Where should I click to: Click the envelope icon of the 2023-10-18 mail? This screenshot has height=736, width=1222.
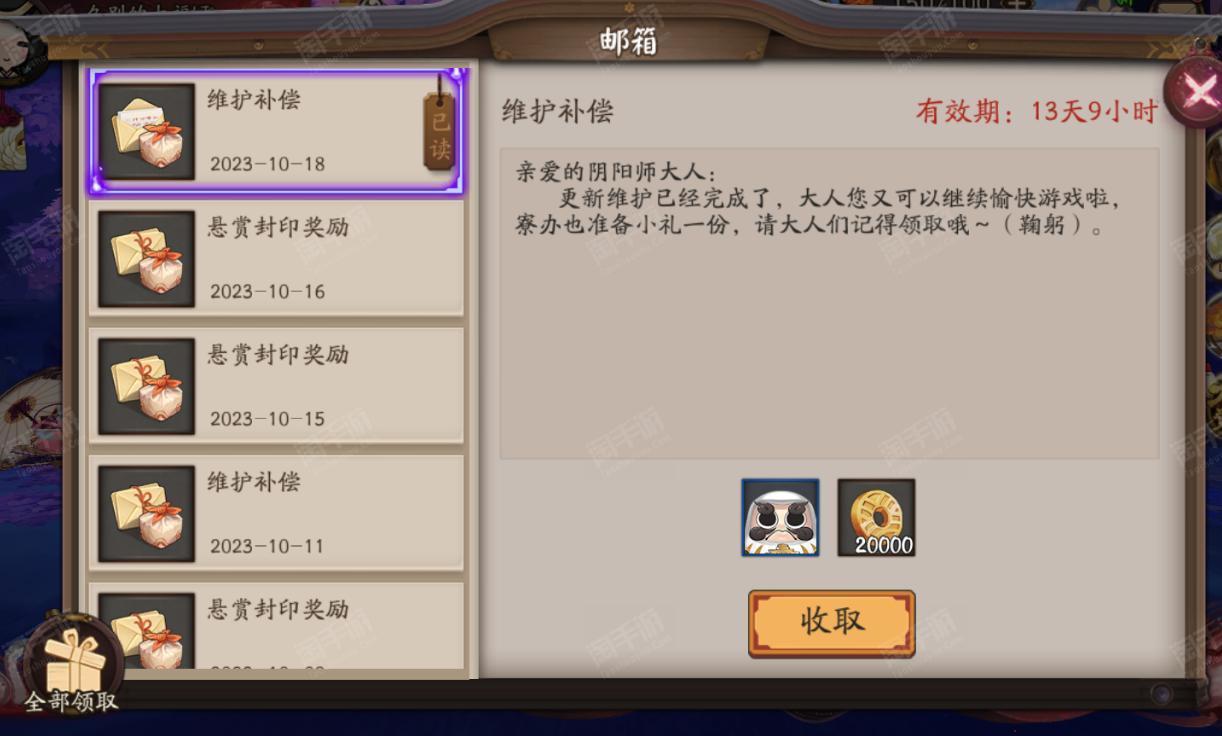[x=147, y=132]
